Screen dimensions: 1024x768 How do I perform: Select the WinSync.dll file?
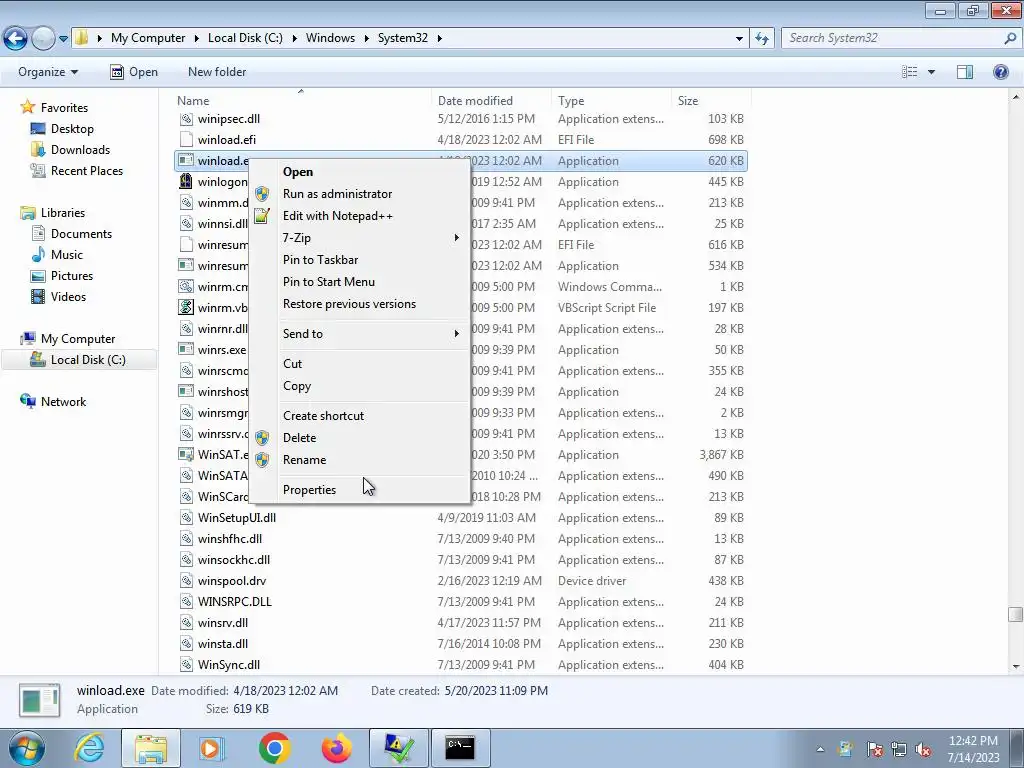click(x=229, y=665)
